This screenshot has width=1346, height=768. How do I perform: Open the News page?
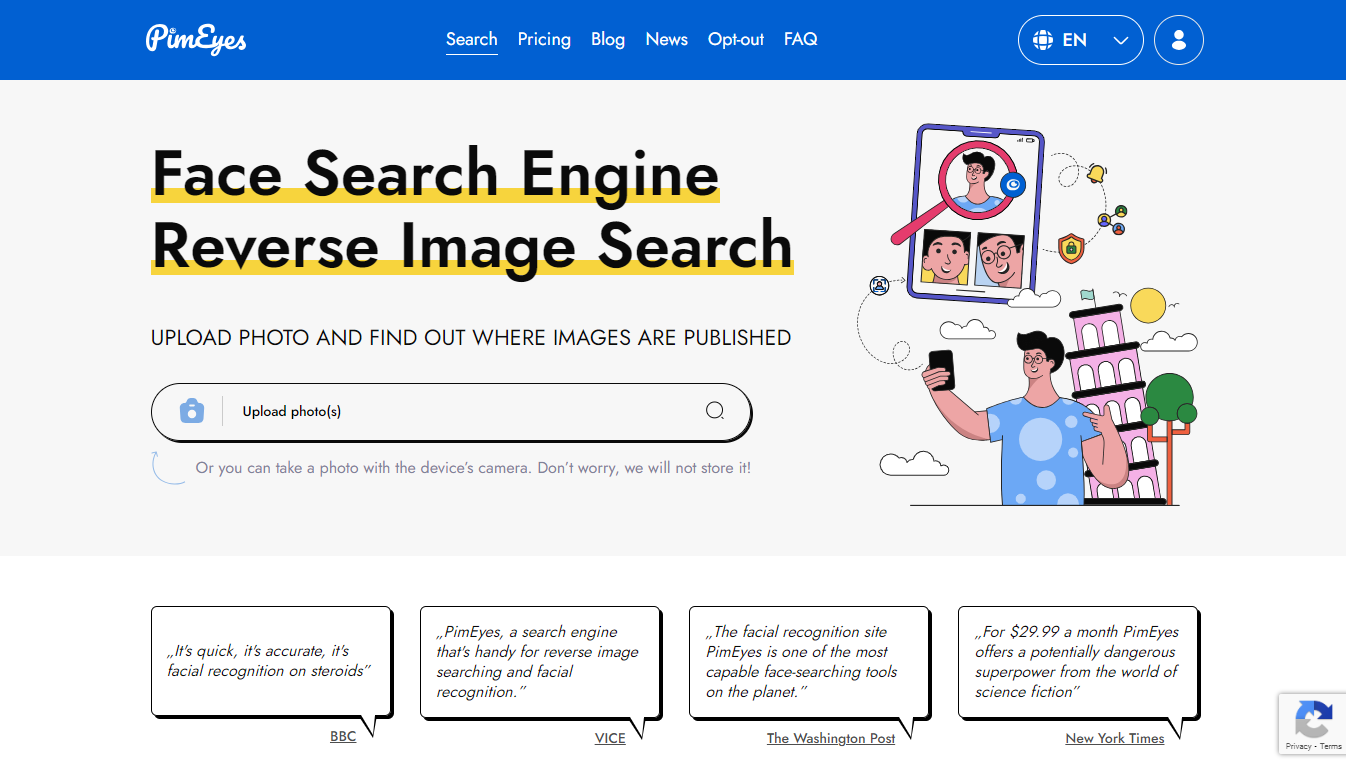[x=666, y=39]
